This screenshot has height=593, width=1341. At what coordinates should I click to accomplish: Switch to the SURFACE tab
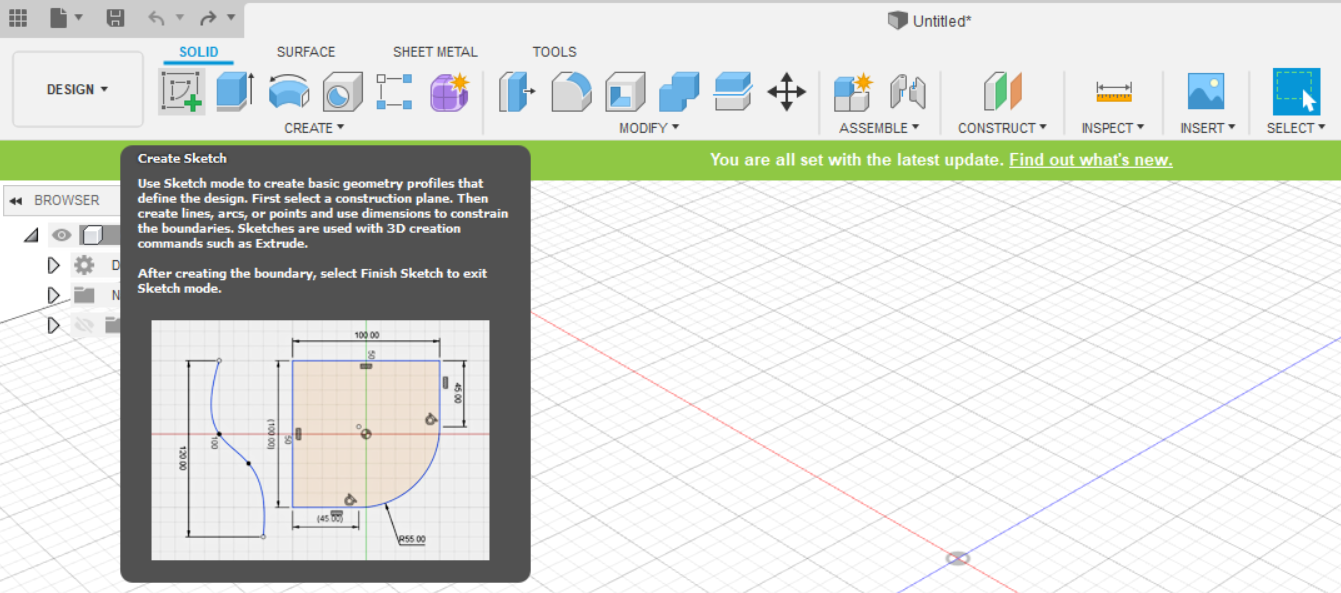(306, 52)
